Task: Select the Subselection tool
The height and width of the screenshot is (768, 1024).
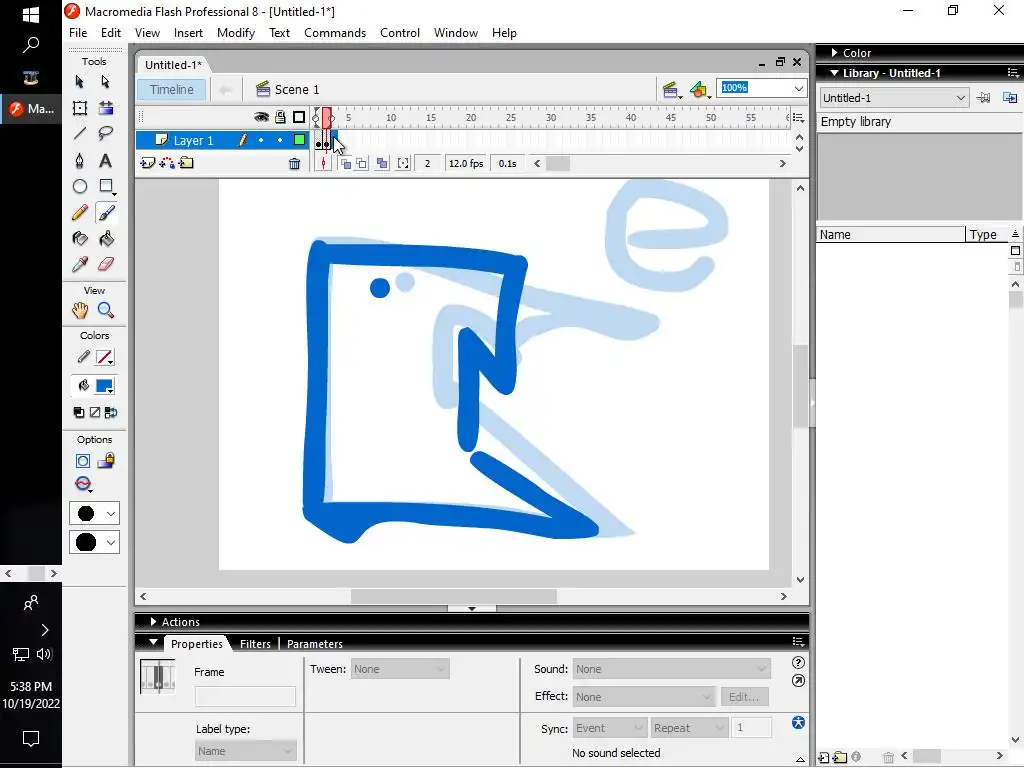Action: point(105,82)
